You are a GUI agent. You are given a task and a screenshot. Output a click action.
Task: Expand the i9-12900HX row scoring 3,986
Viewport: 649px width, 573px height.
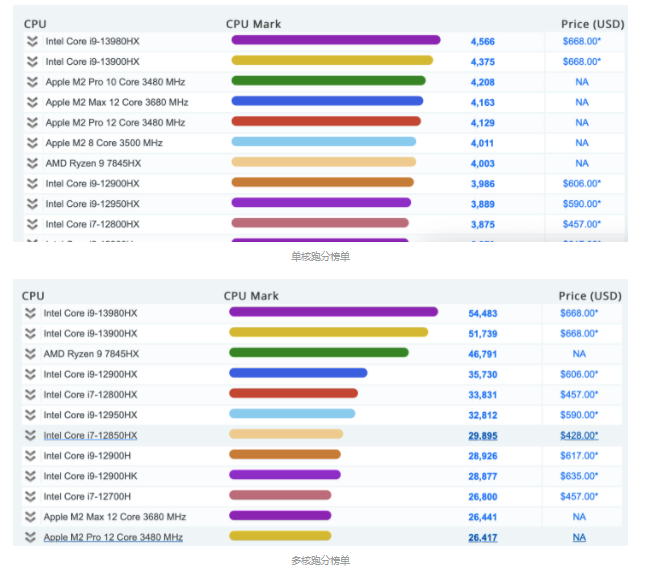tap(32, 183)
